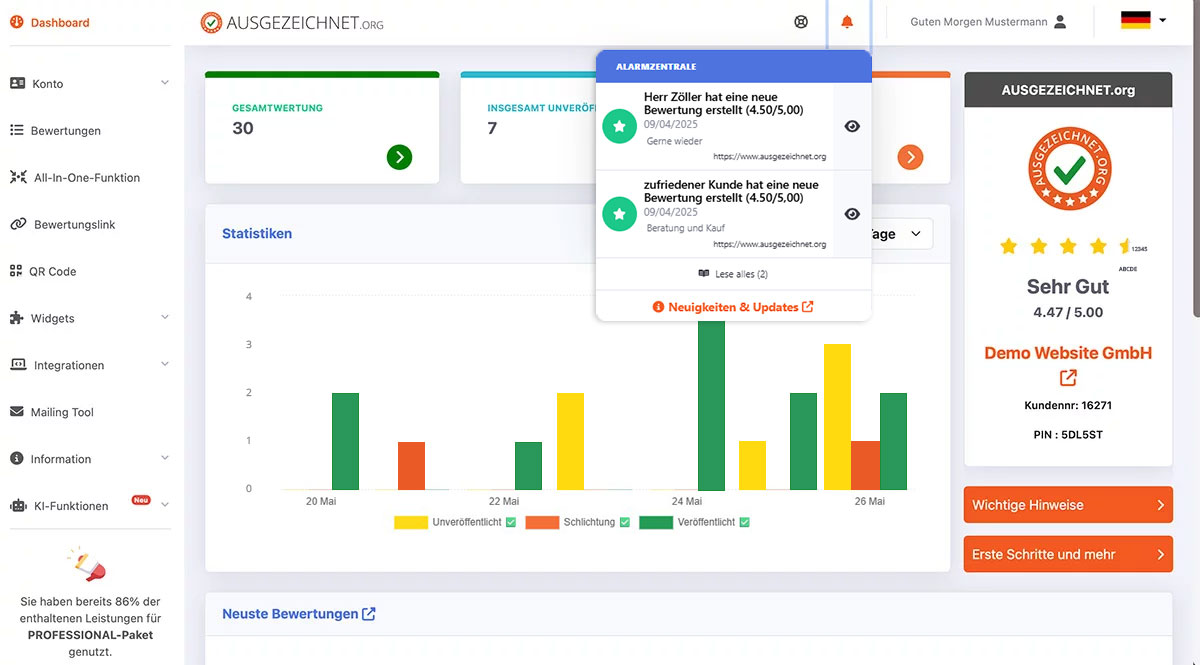Screen dimensions: 1200x665
Task: Click the orange arrow circle on the card
Action: click(x=910, y=157)
